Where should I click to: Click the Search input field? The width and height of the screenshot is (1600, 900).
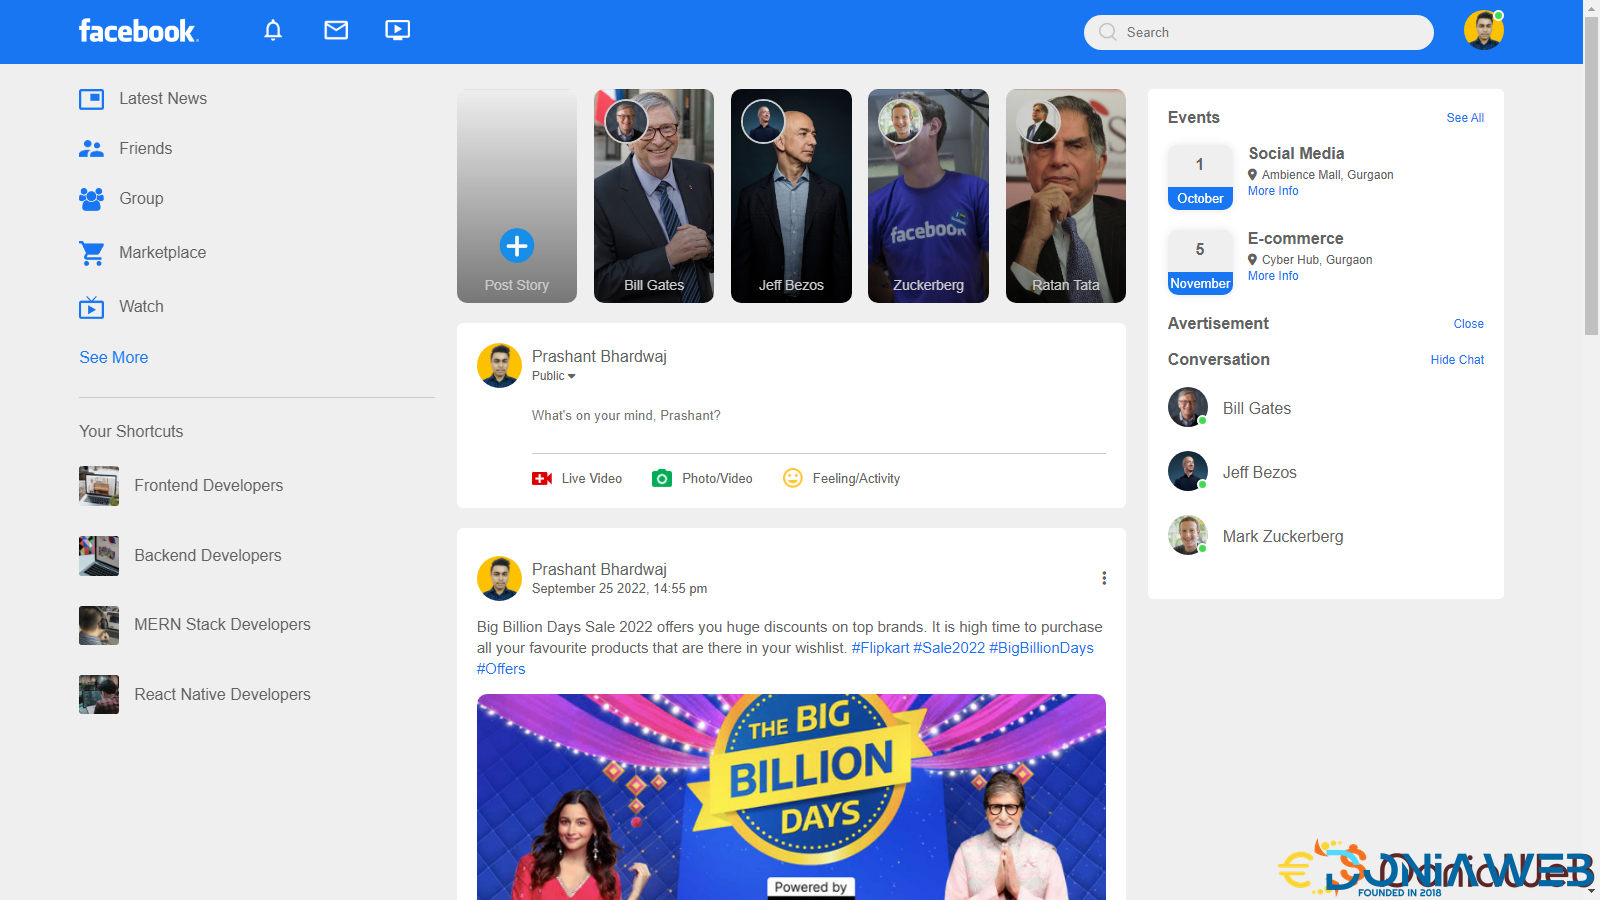[1259, 32]
